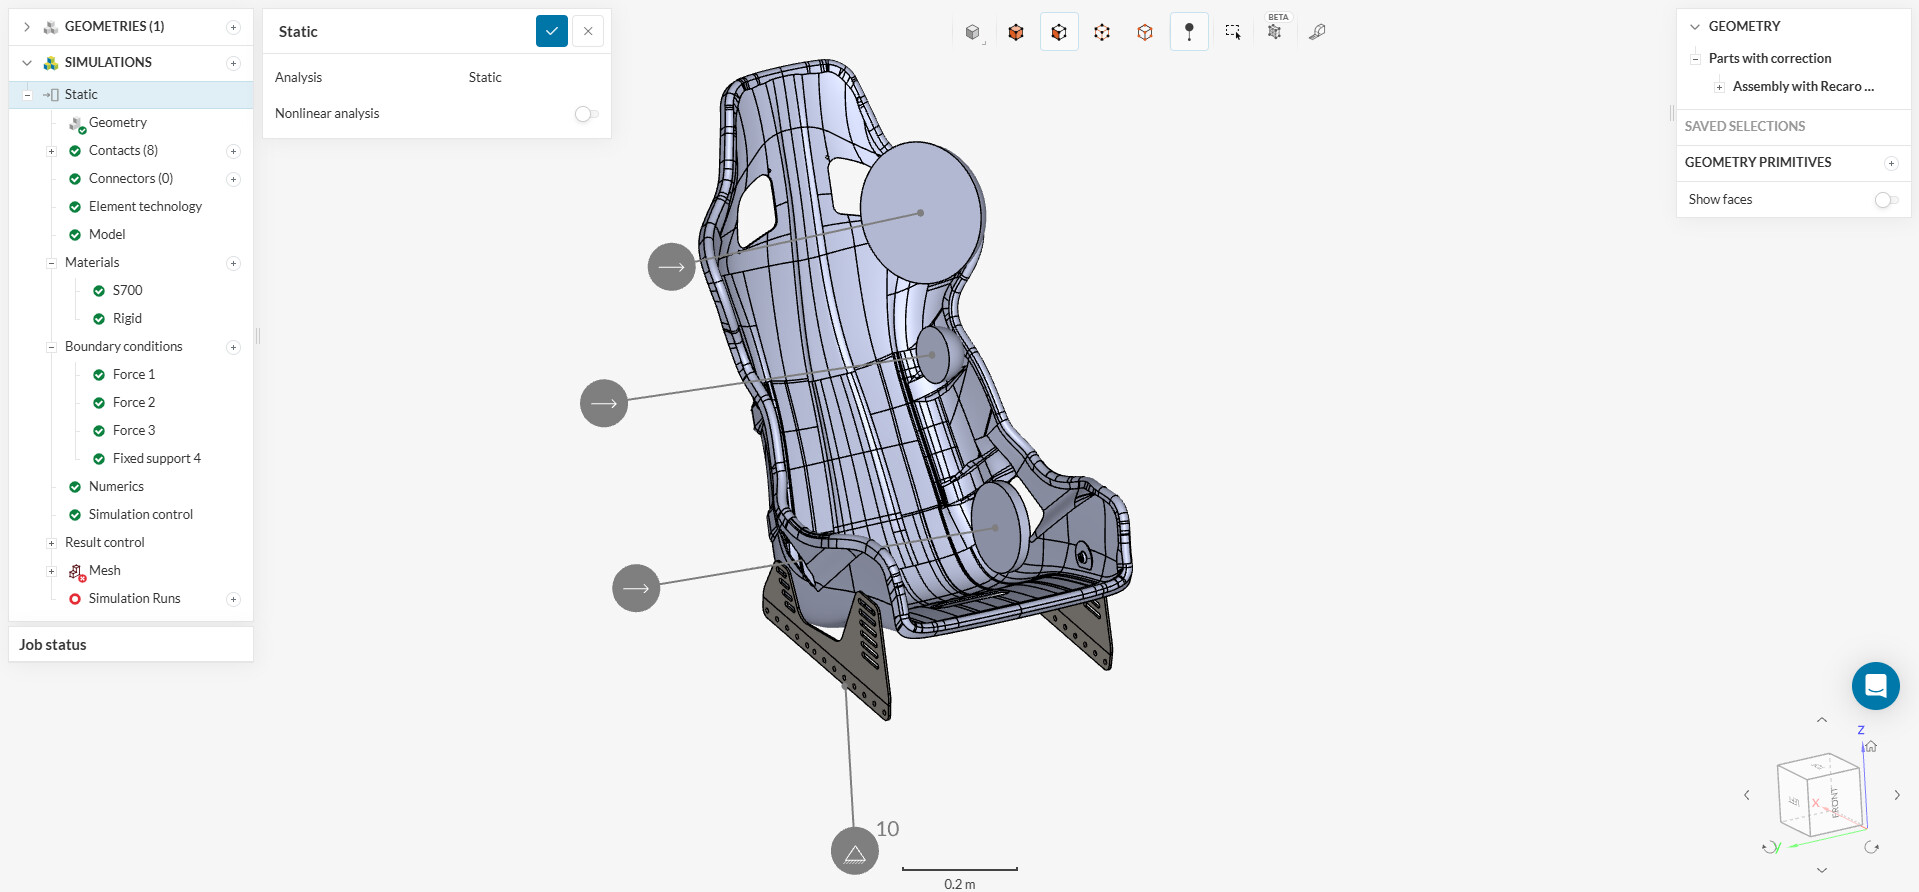Click the middle force arrow marker in viewport
This screenshot has width=1919, height=892.
point(604,403)
